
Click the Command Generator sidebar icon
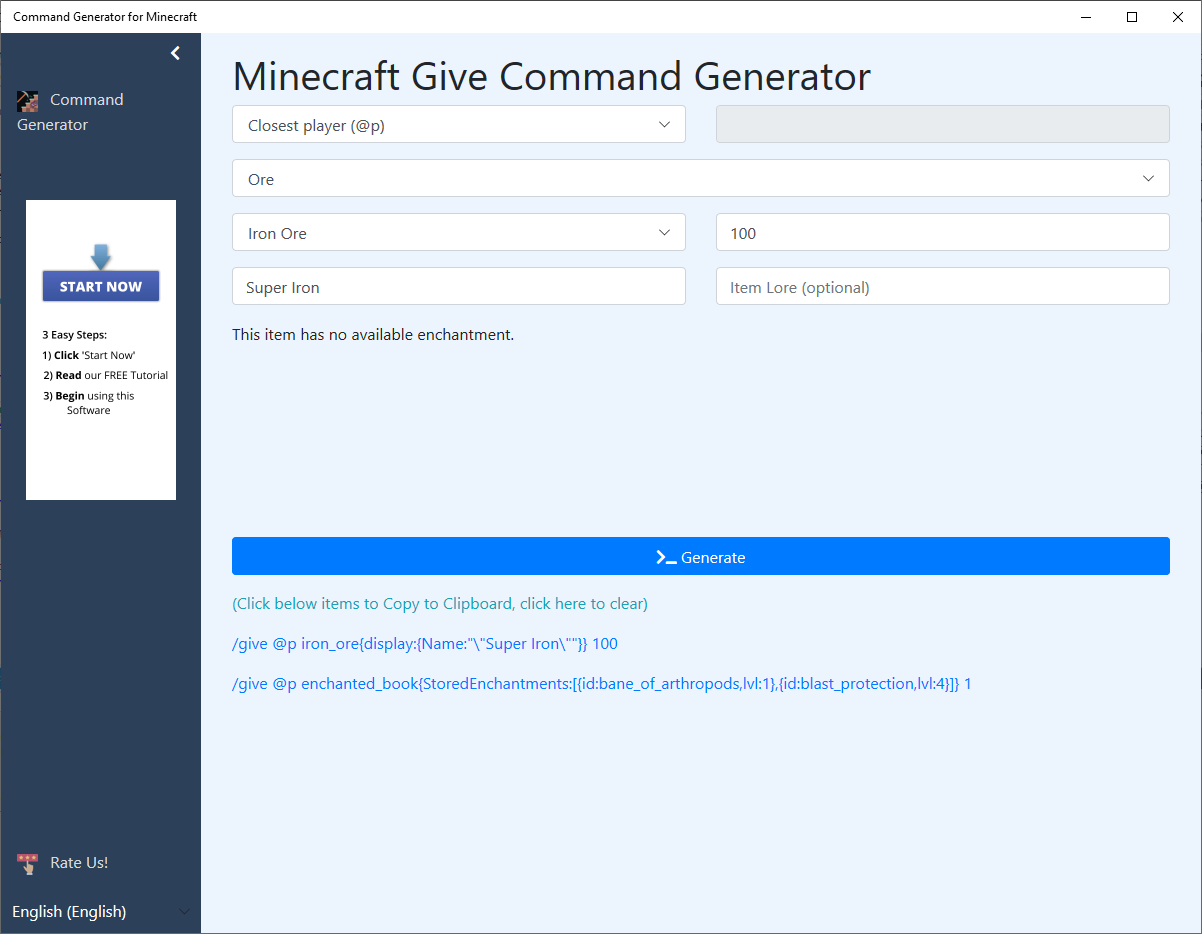click(x=28, y=101)
